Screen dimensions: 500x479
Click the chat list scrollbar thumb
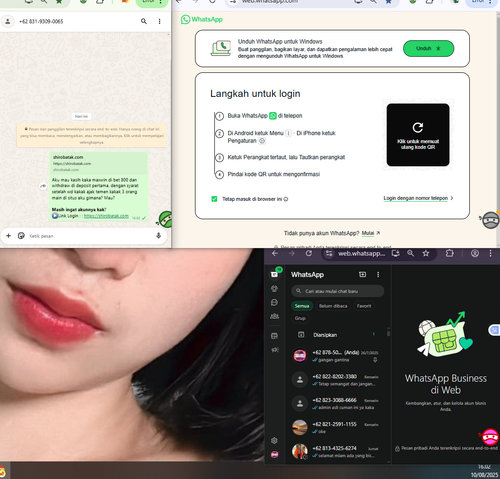pyautogui.click(x=388, y=333)
